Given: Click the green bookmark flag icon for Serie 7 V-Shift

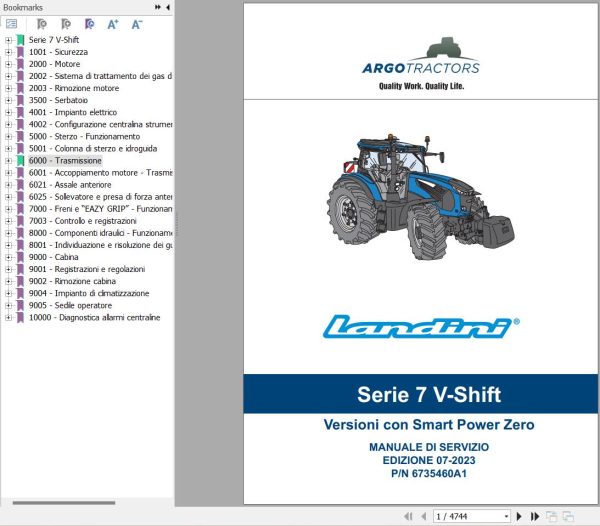Looking at the screenshot, I should pyautogui.click(x=20, y=40).
